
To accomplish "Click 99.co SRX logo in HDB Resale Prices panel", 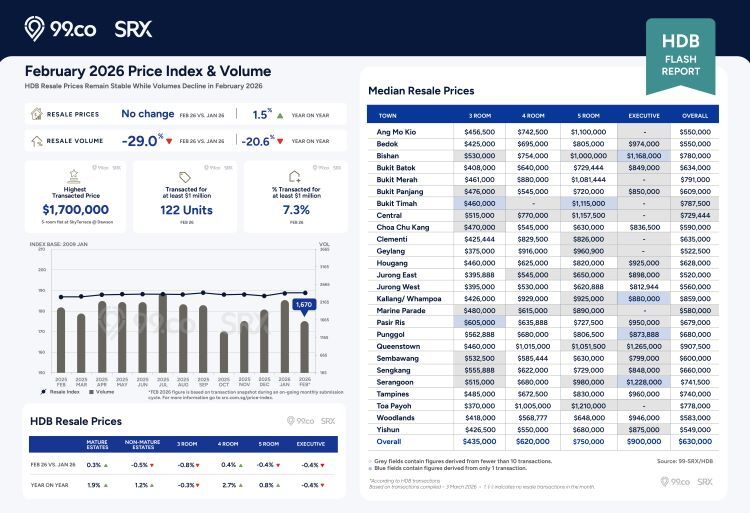I will tap(311, 421).
